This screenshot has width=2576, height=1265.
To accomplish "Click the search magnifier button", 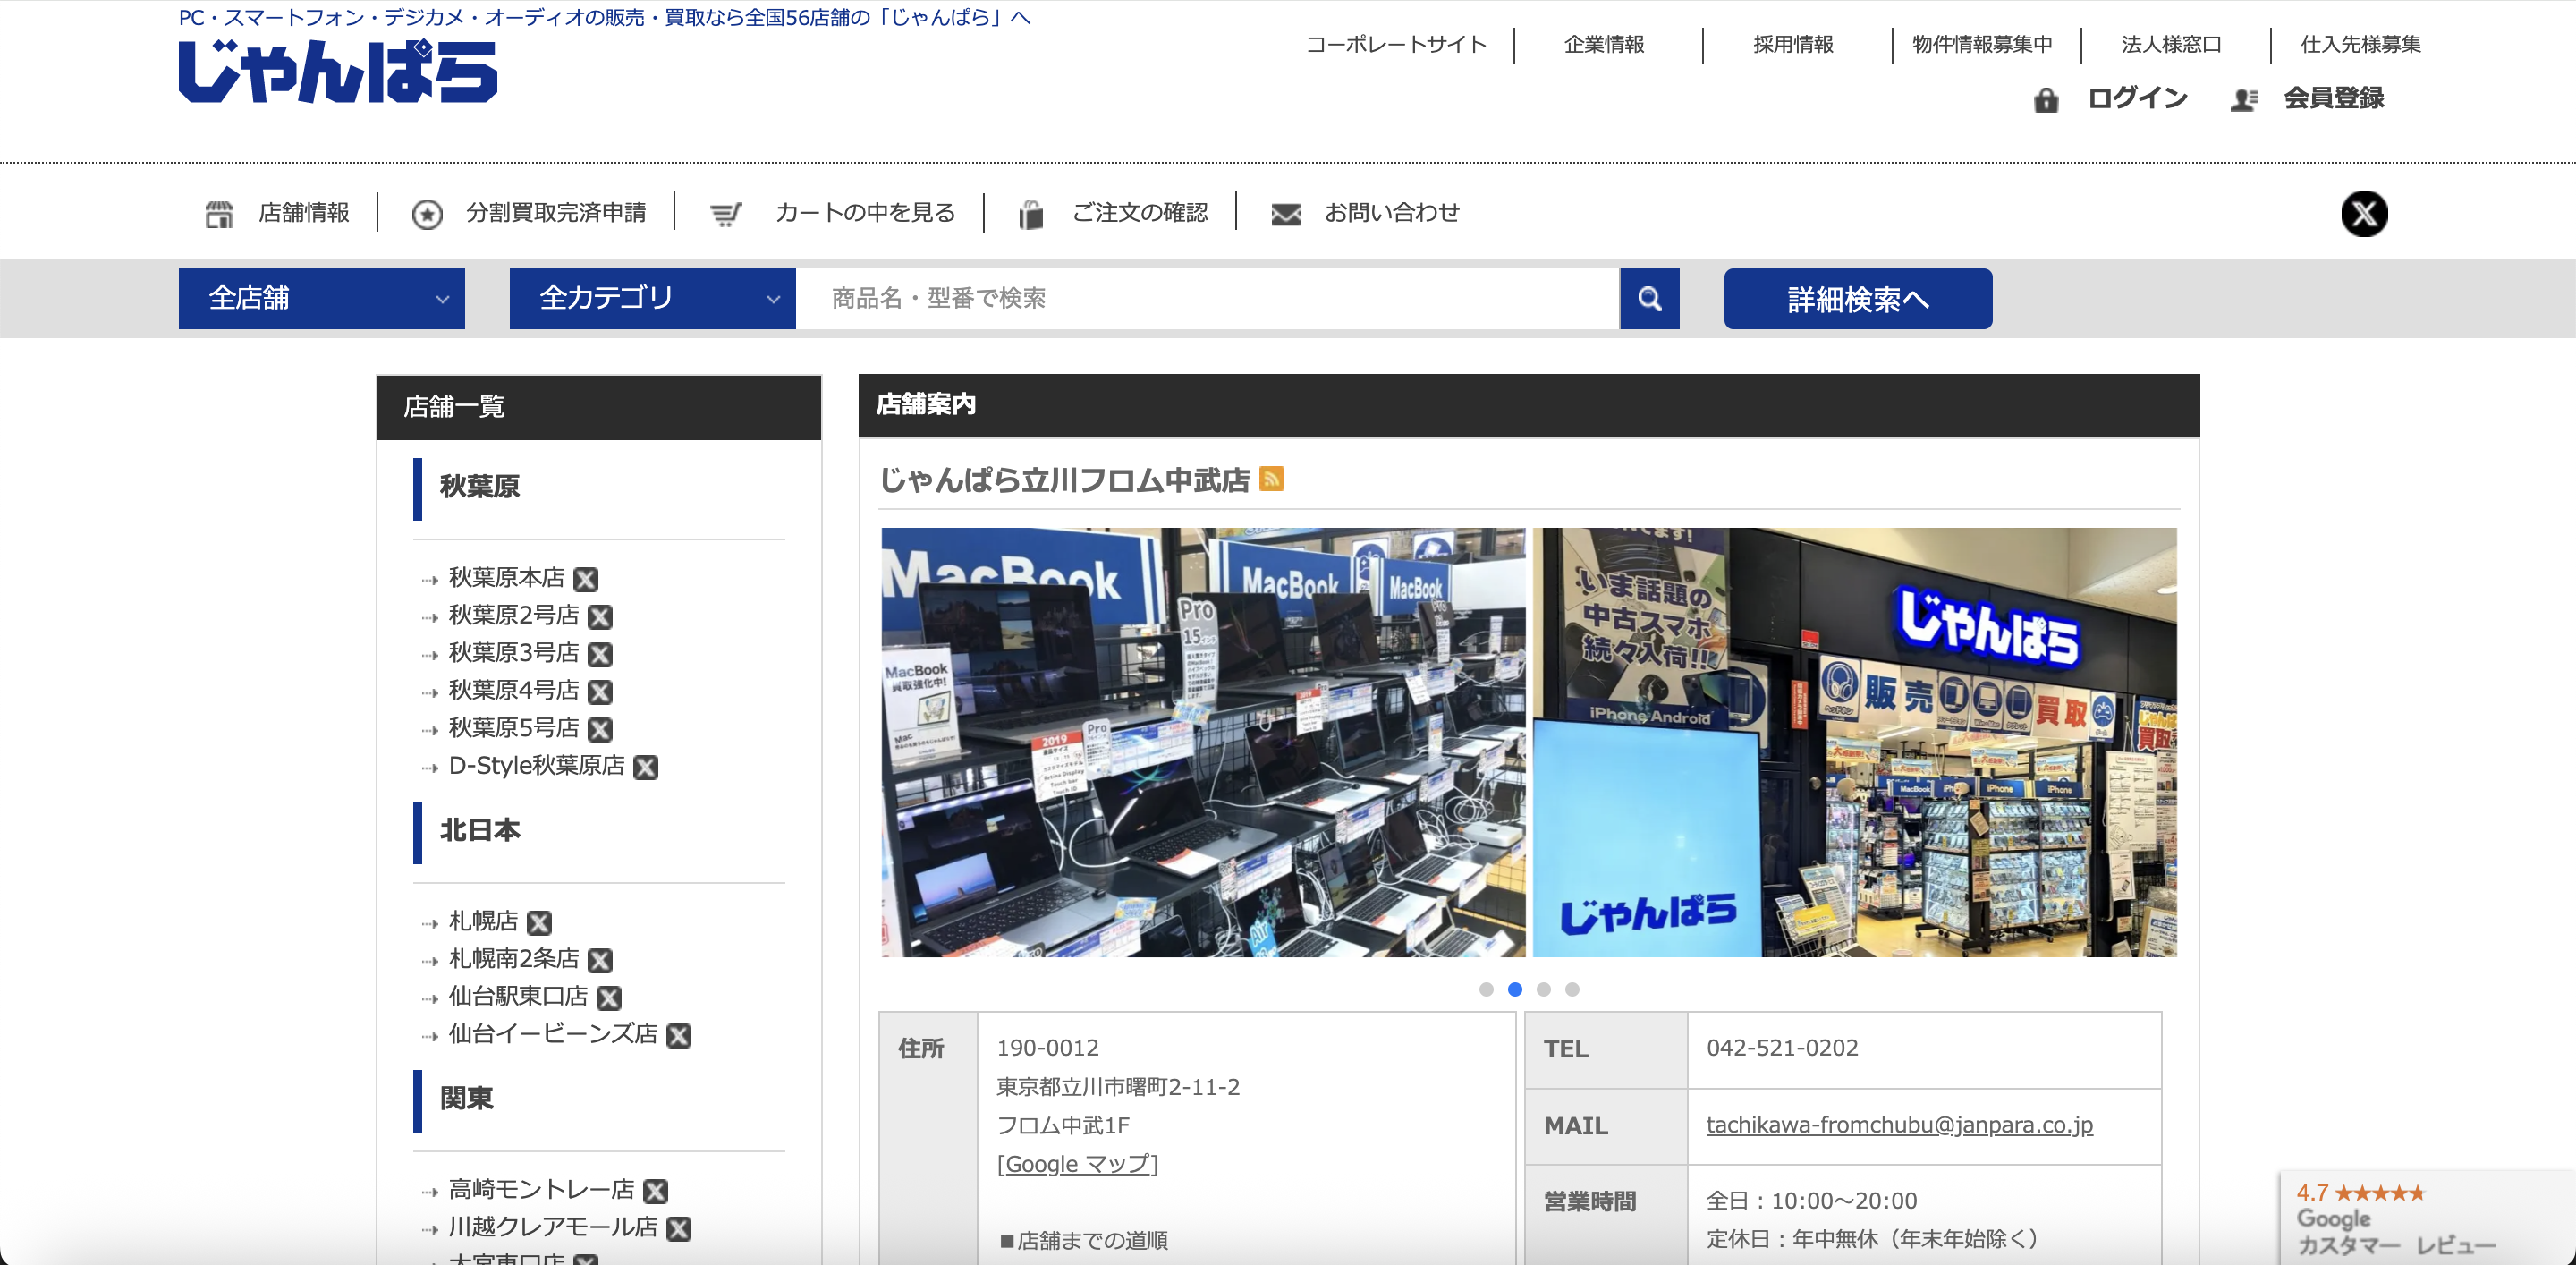I will point(1649,298).
